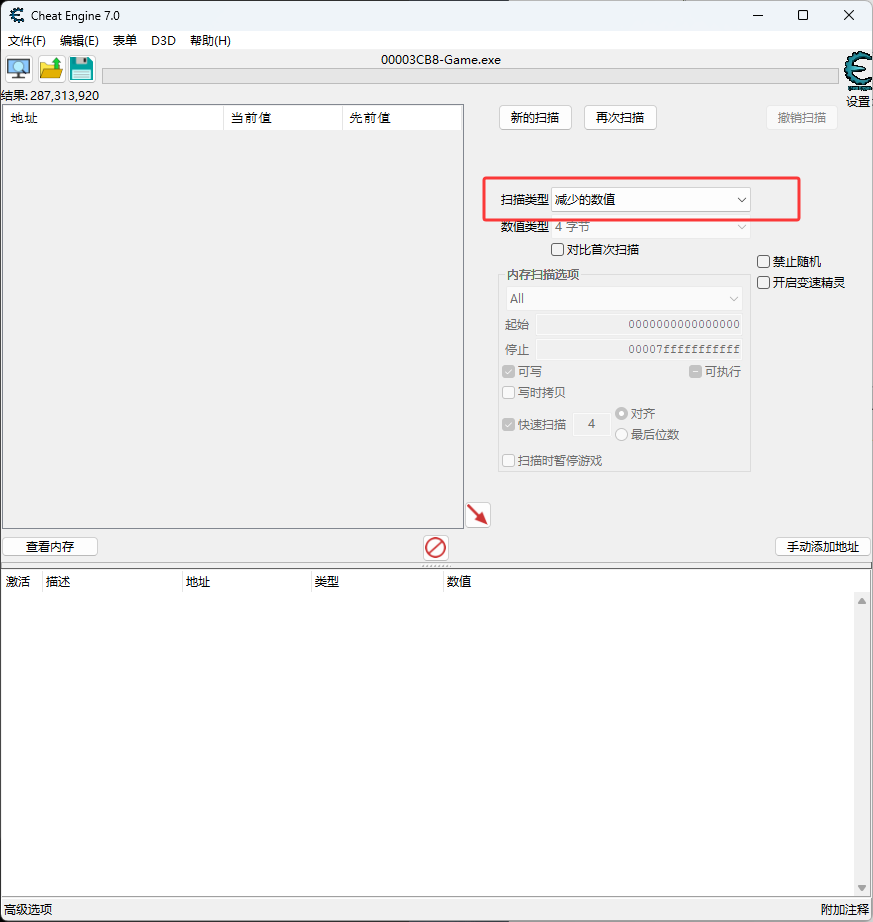
Task: Click the red arrow add-to-address-list icon
Action: 478,515
